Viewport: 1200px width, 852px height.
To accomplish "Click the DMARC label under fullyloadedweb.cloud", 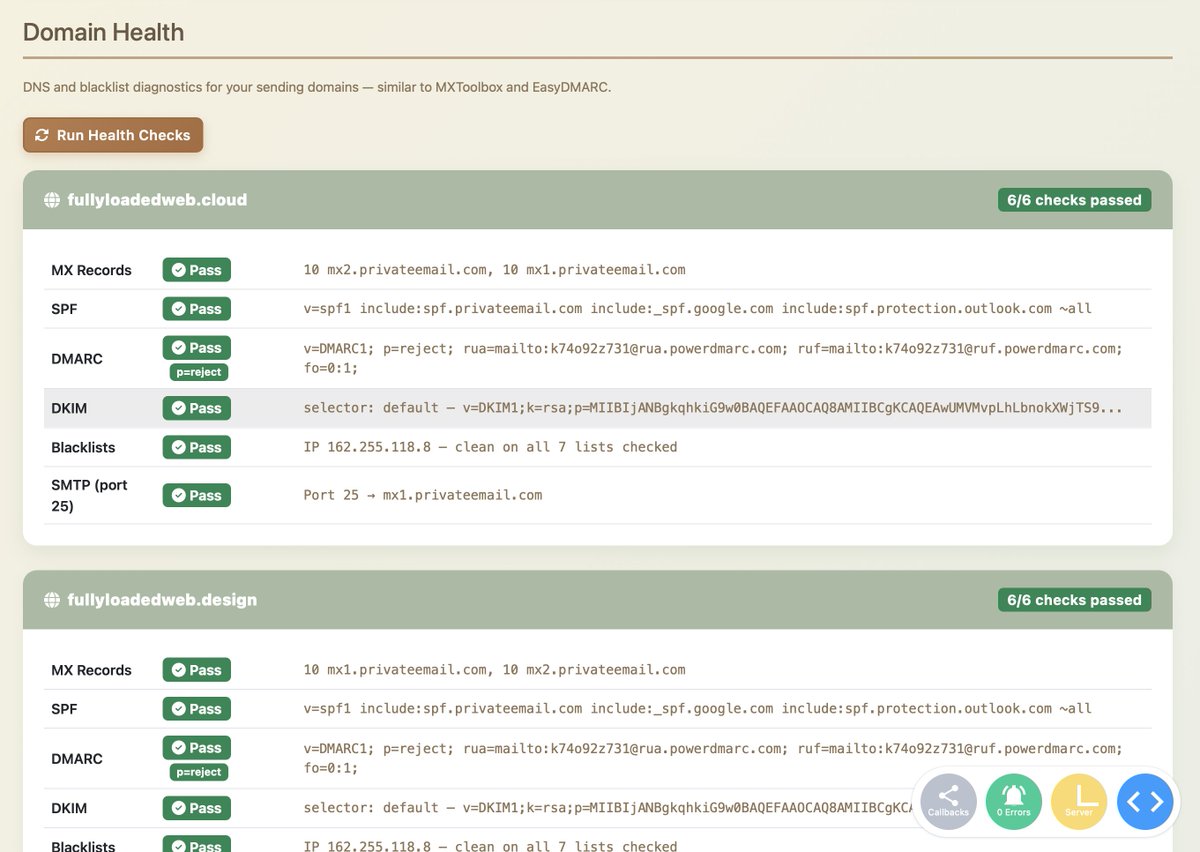I will pyautogui.click(x=77, y=358).
